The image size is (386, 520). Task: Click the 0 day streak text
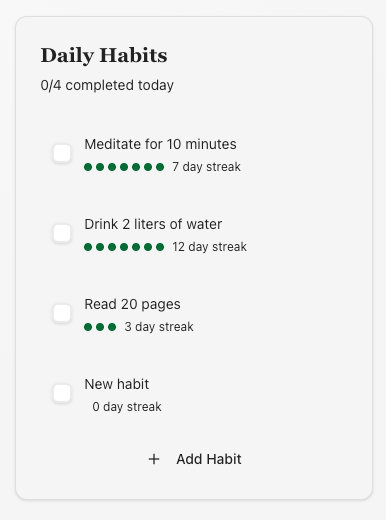point(127,407)
